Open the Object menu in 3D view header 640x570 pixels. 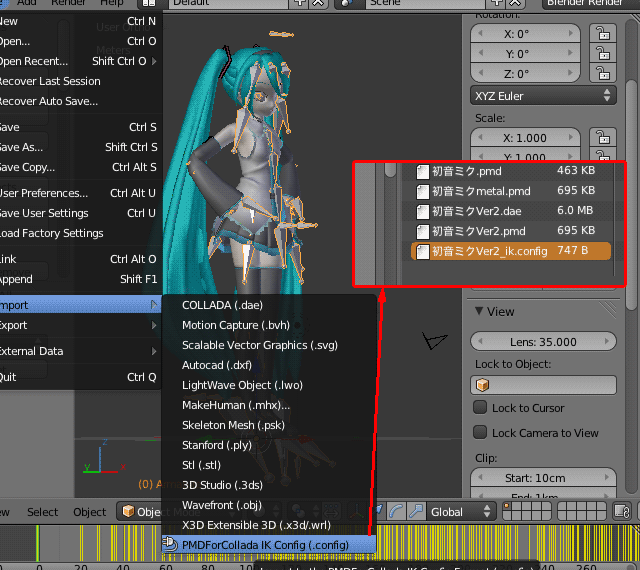tap(89, 512)
